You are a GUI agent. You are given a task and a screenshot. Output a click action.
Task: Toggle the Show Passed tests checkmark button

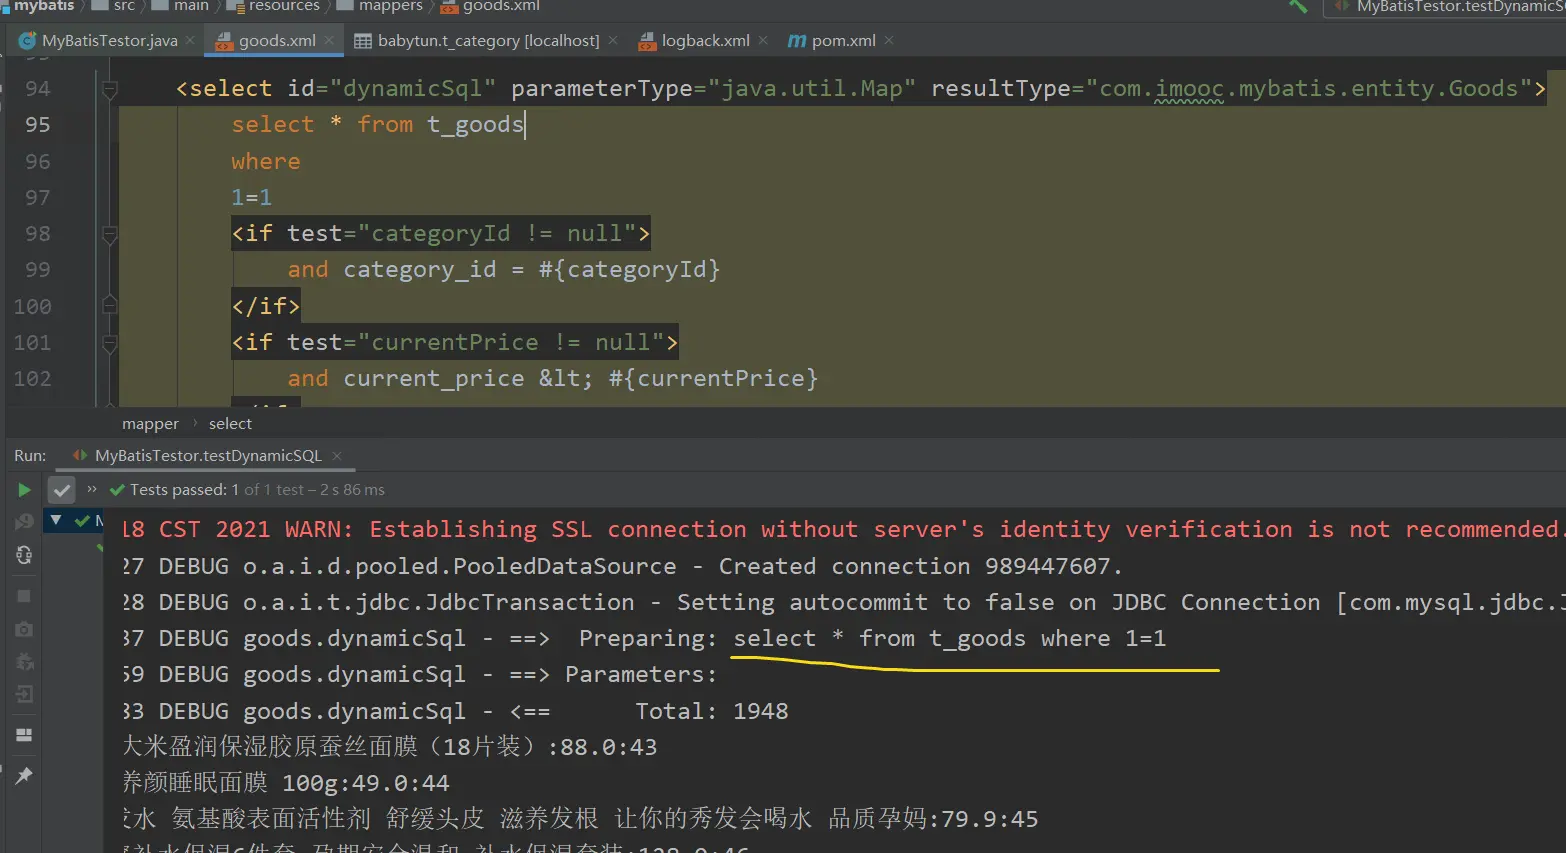(x=62, y=490)
